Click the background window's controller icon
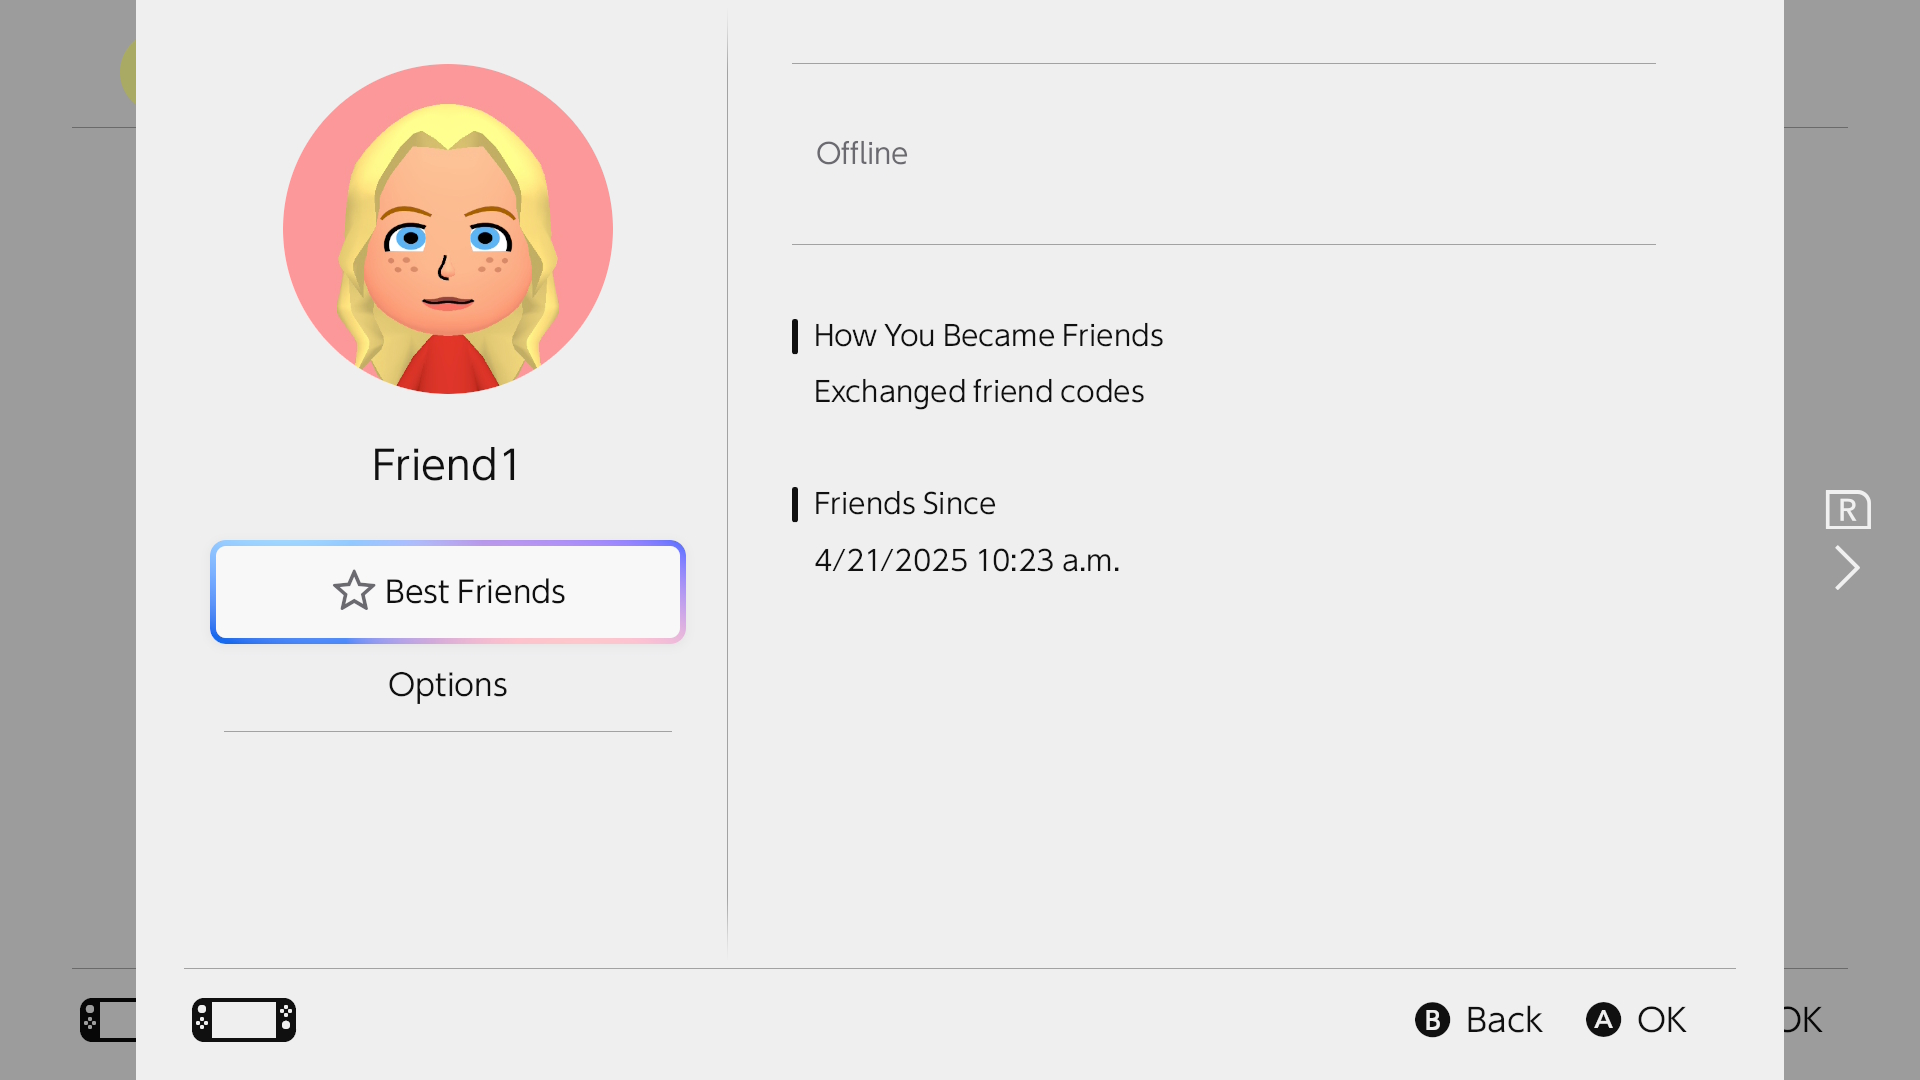Viewport: 1920px width, 1080px height. 108,1020
